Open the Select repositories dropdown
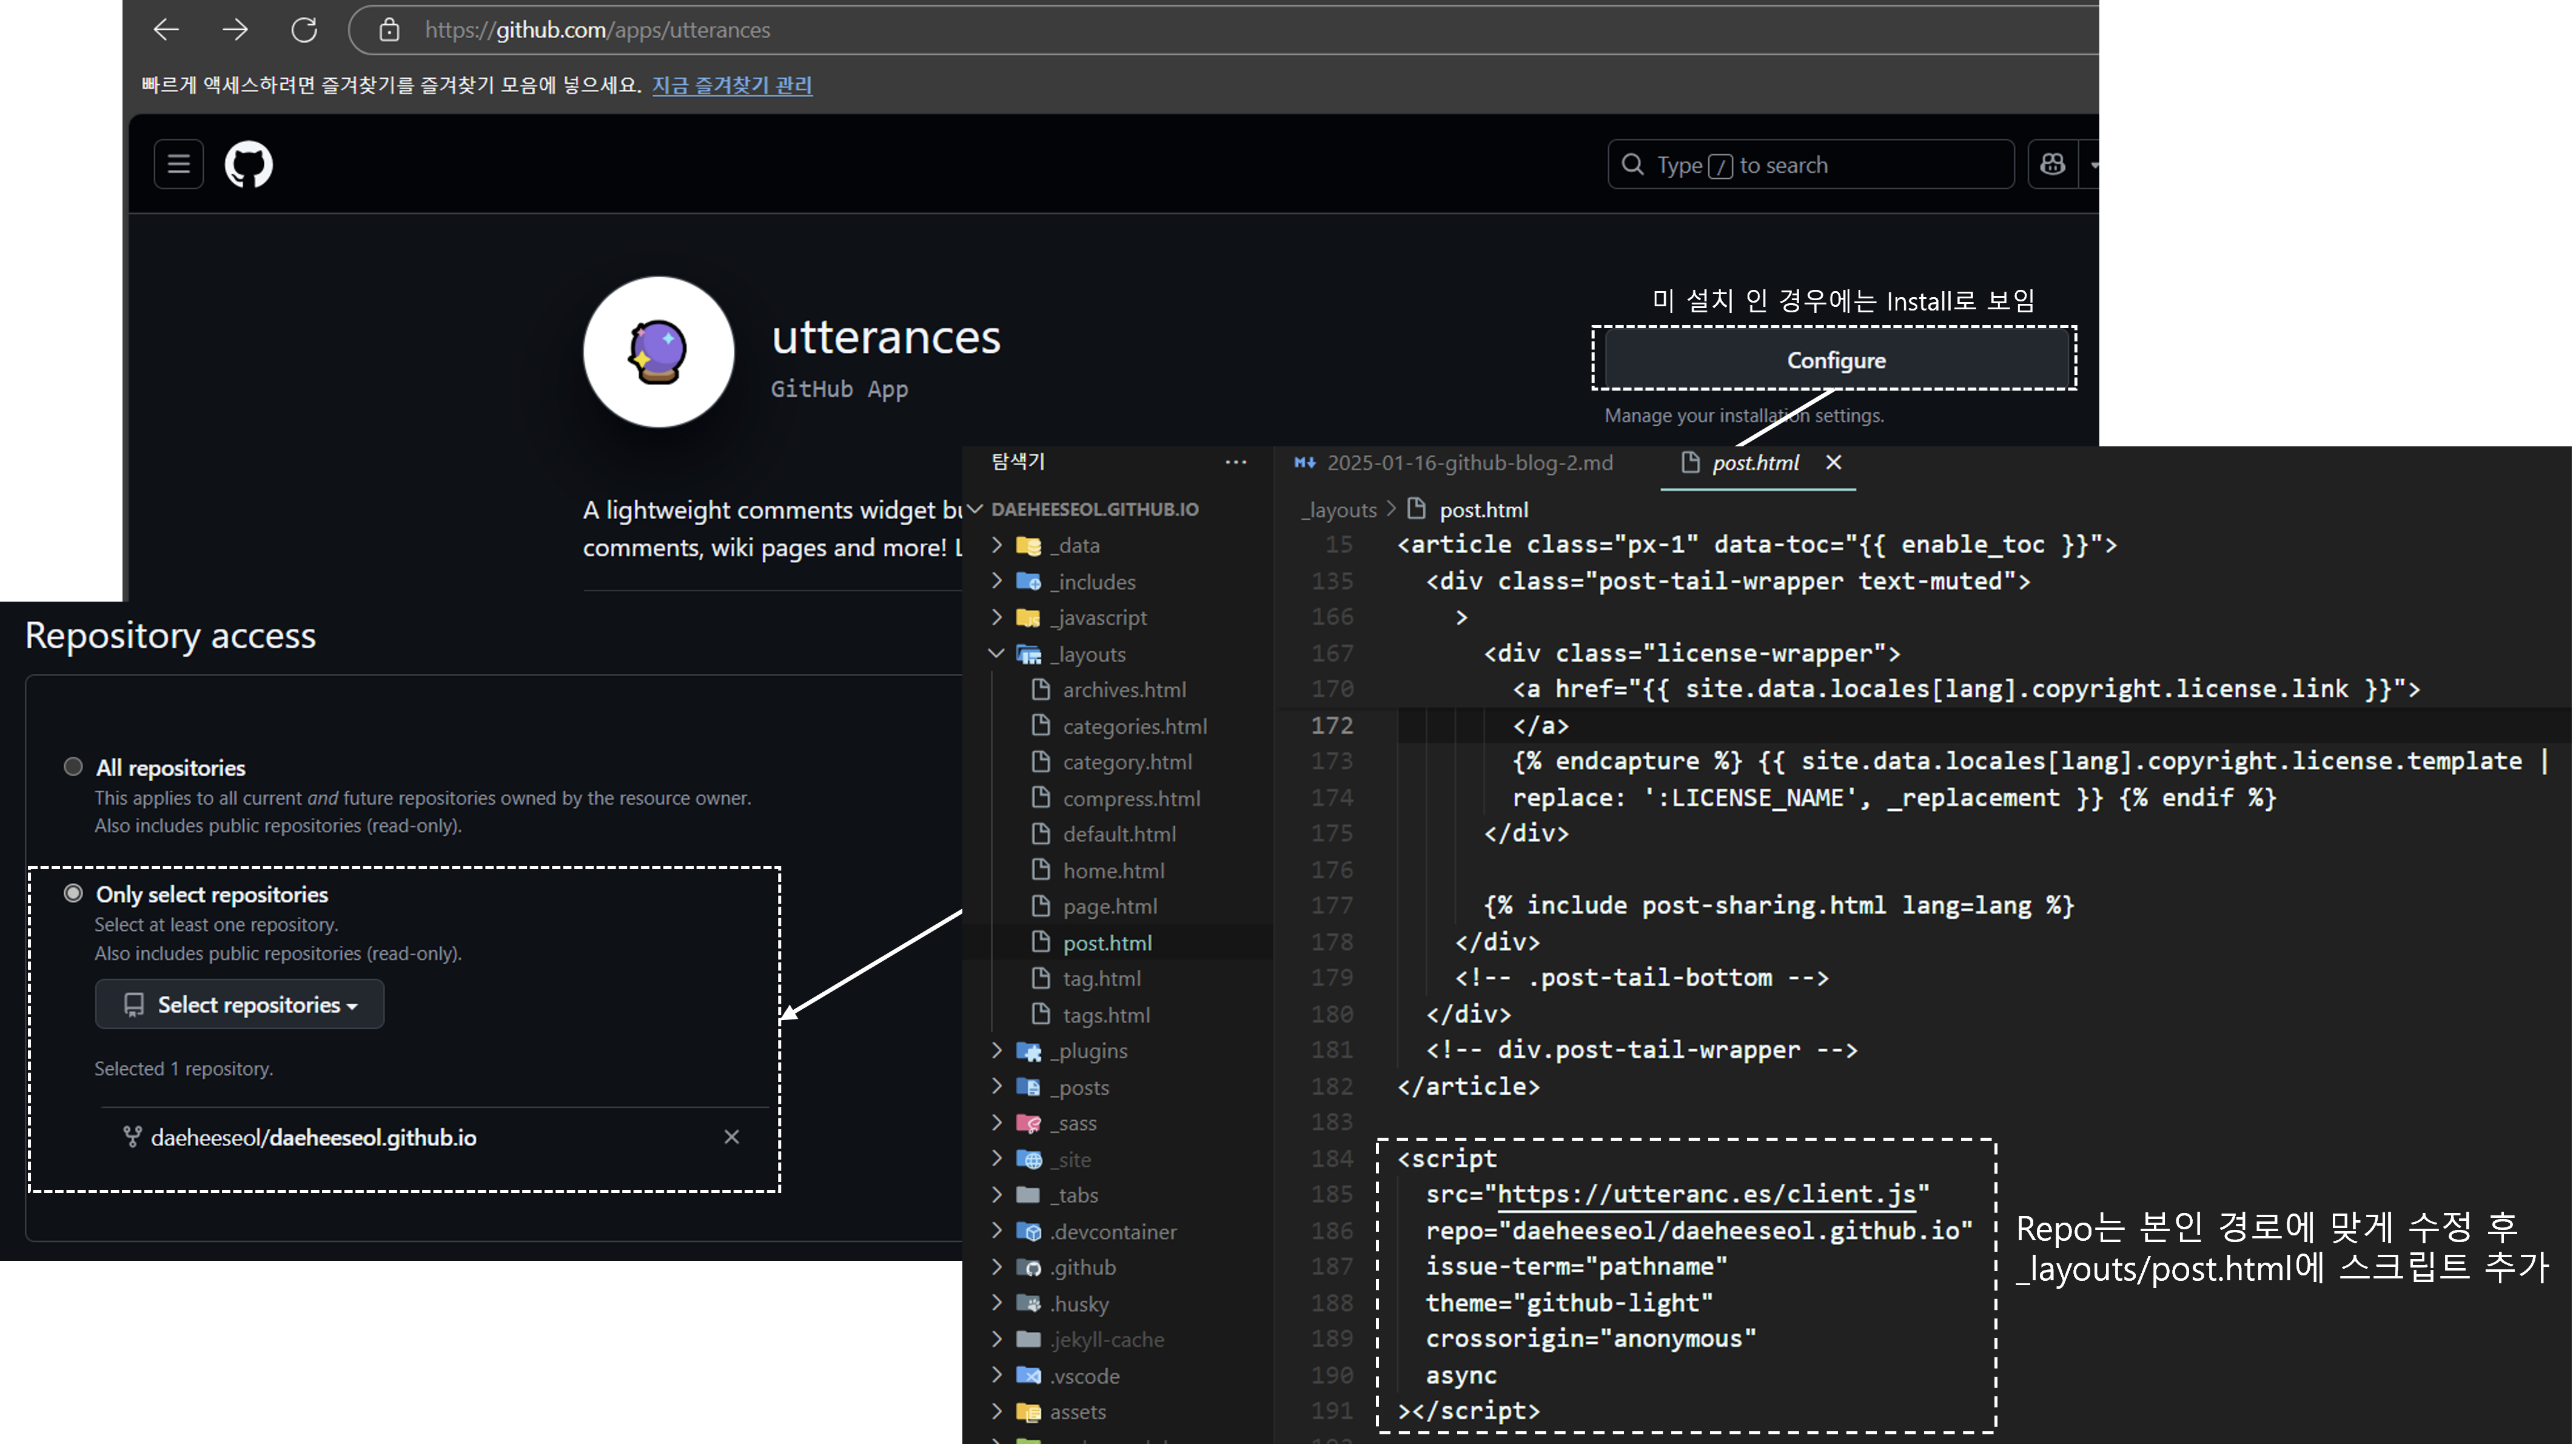This screenshot has width=2576, height=1444. (x=239, y=1004)
